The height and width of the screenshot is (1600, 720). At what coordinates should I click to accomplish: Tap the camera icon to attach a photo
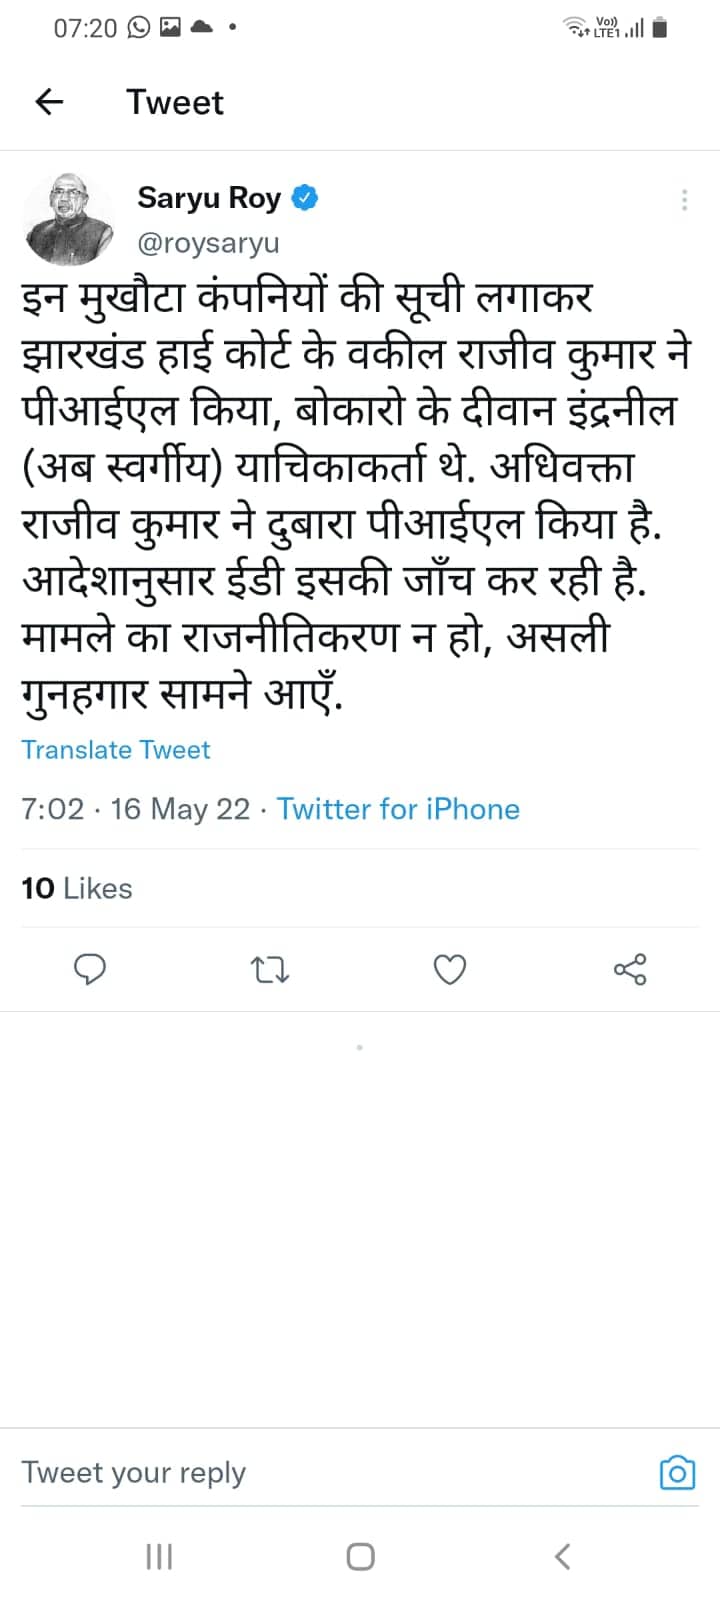tap(677, 1472)
